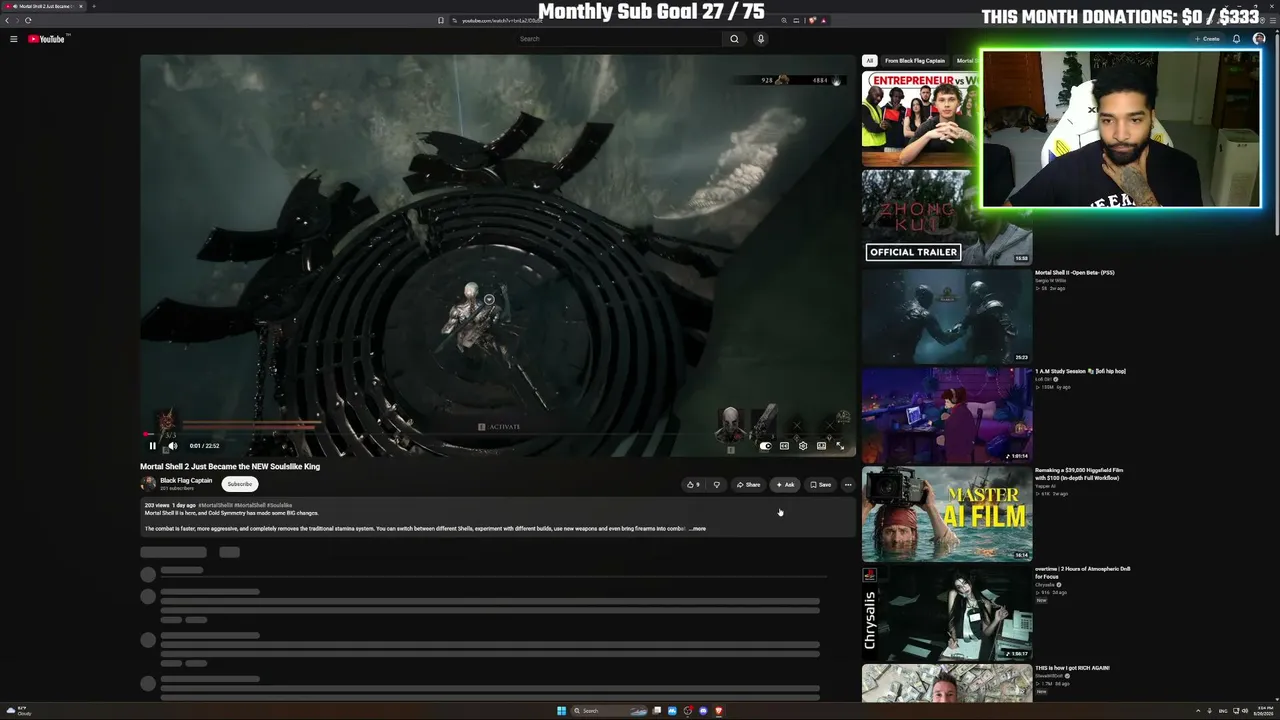Open subtitles/captions in video player

[784, 446]
